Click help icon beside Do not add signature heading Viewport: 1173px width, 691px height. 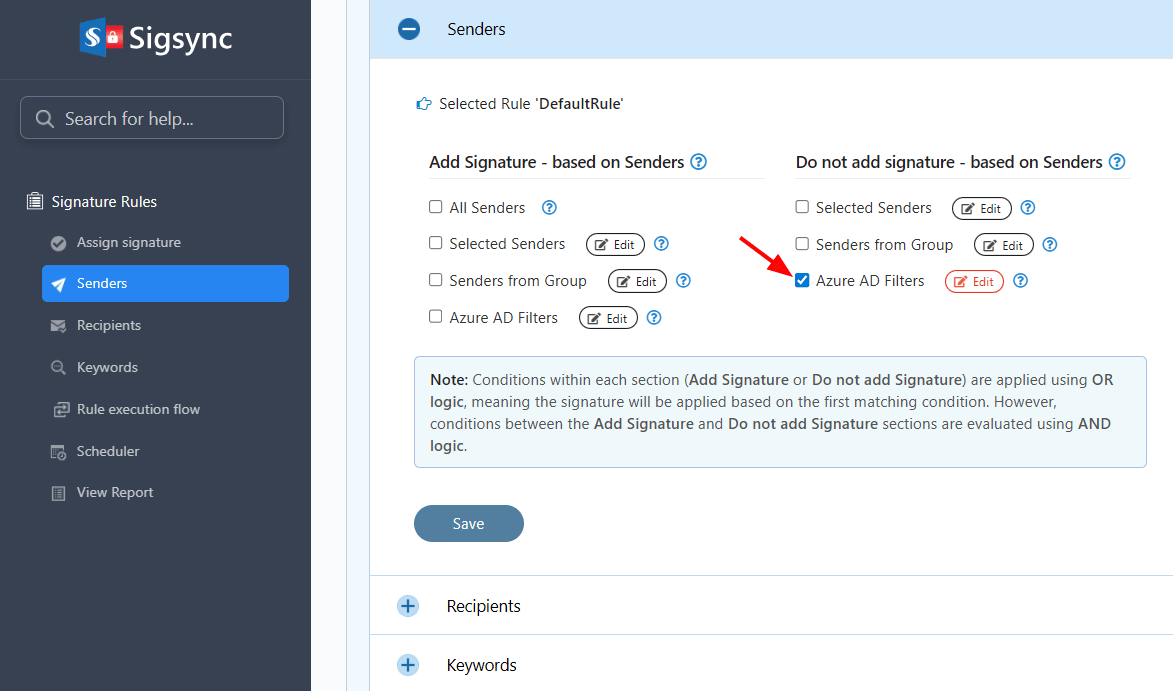coord(1117,162)
